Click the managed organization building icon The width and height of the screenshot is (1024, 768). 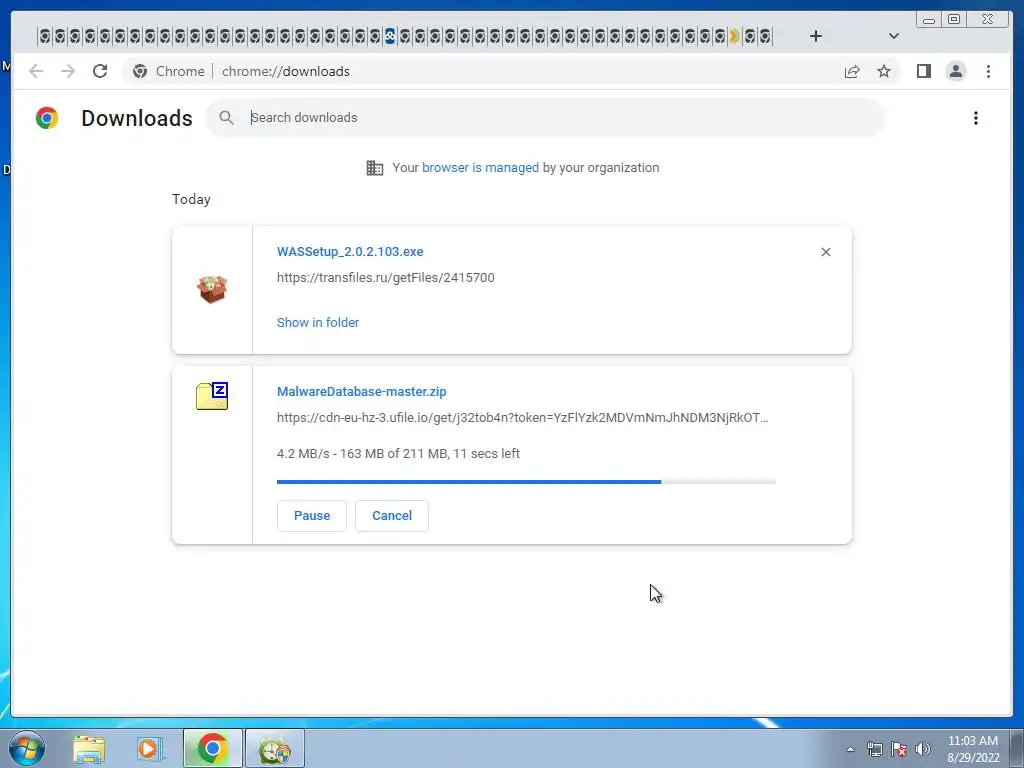pos(375,168)
